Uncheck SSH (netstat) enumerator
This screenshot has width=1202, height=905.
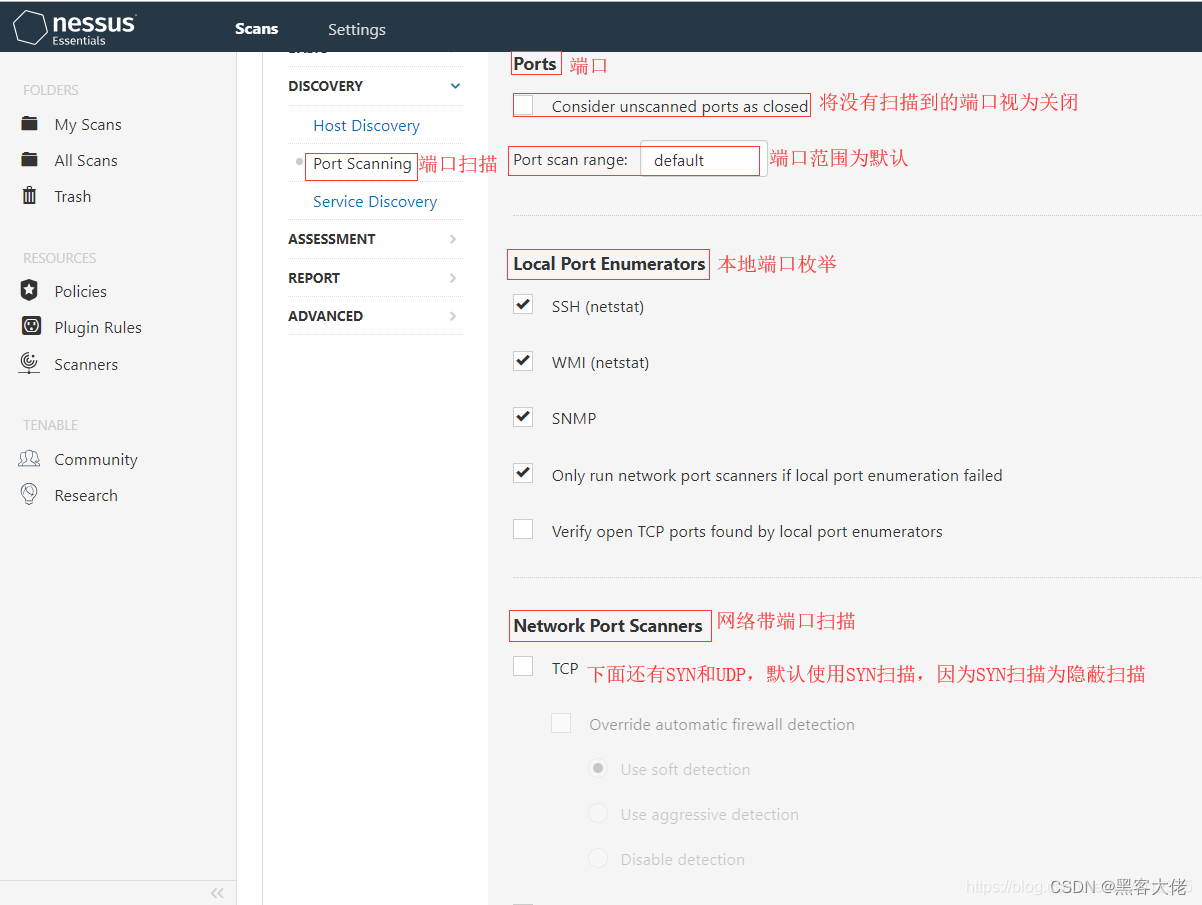pos(523,305)
